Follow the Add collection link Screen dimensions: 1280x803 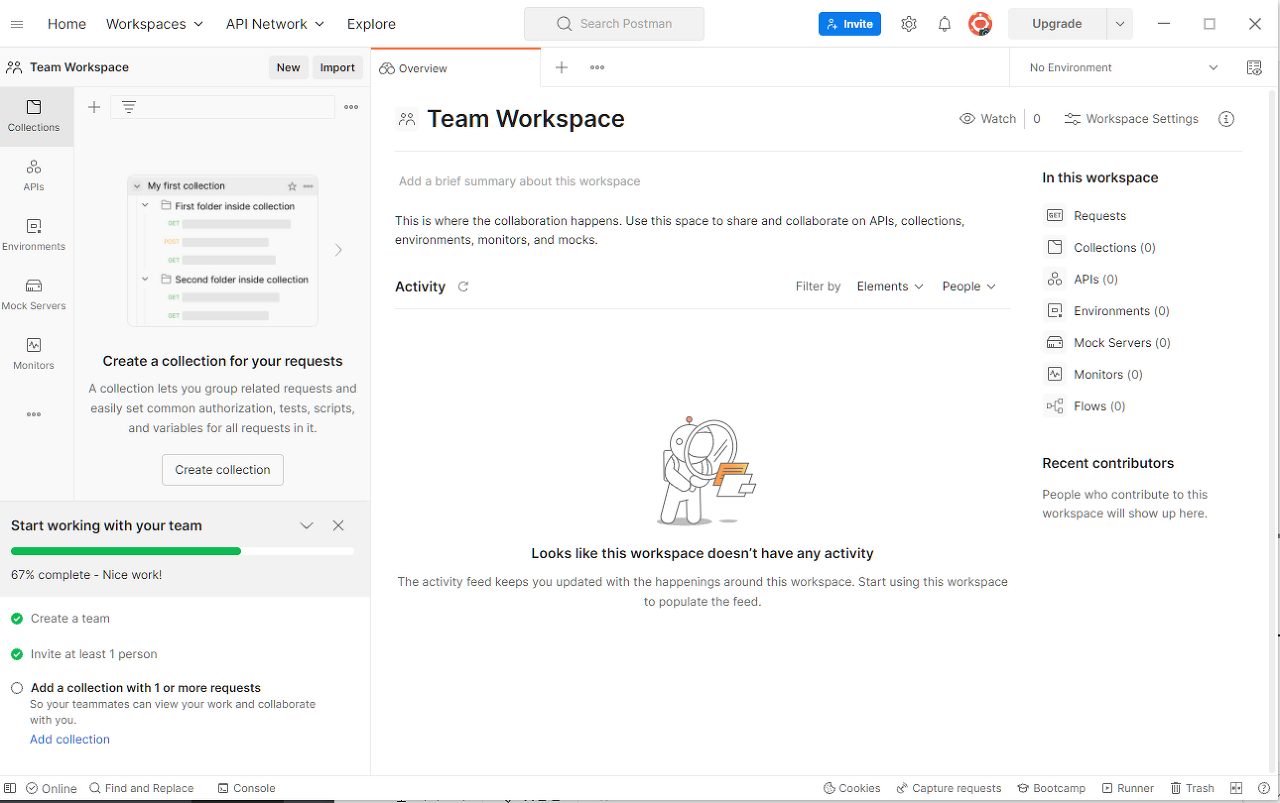click(x=70, y=739)
